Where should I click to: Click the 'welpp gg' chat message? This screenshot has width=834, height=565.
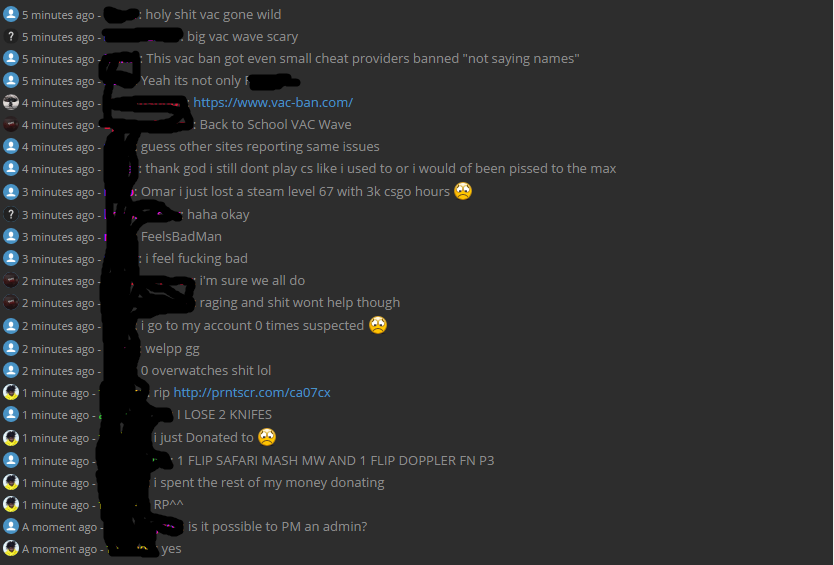(172, 349)
